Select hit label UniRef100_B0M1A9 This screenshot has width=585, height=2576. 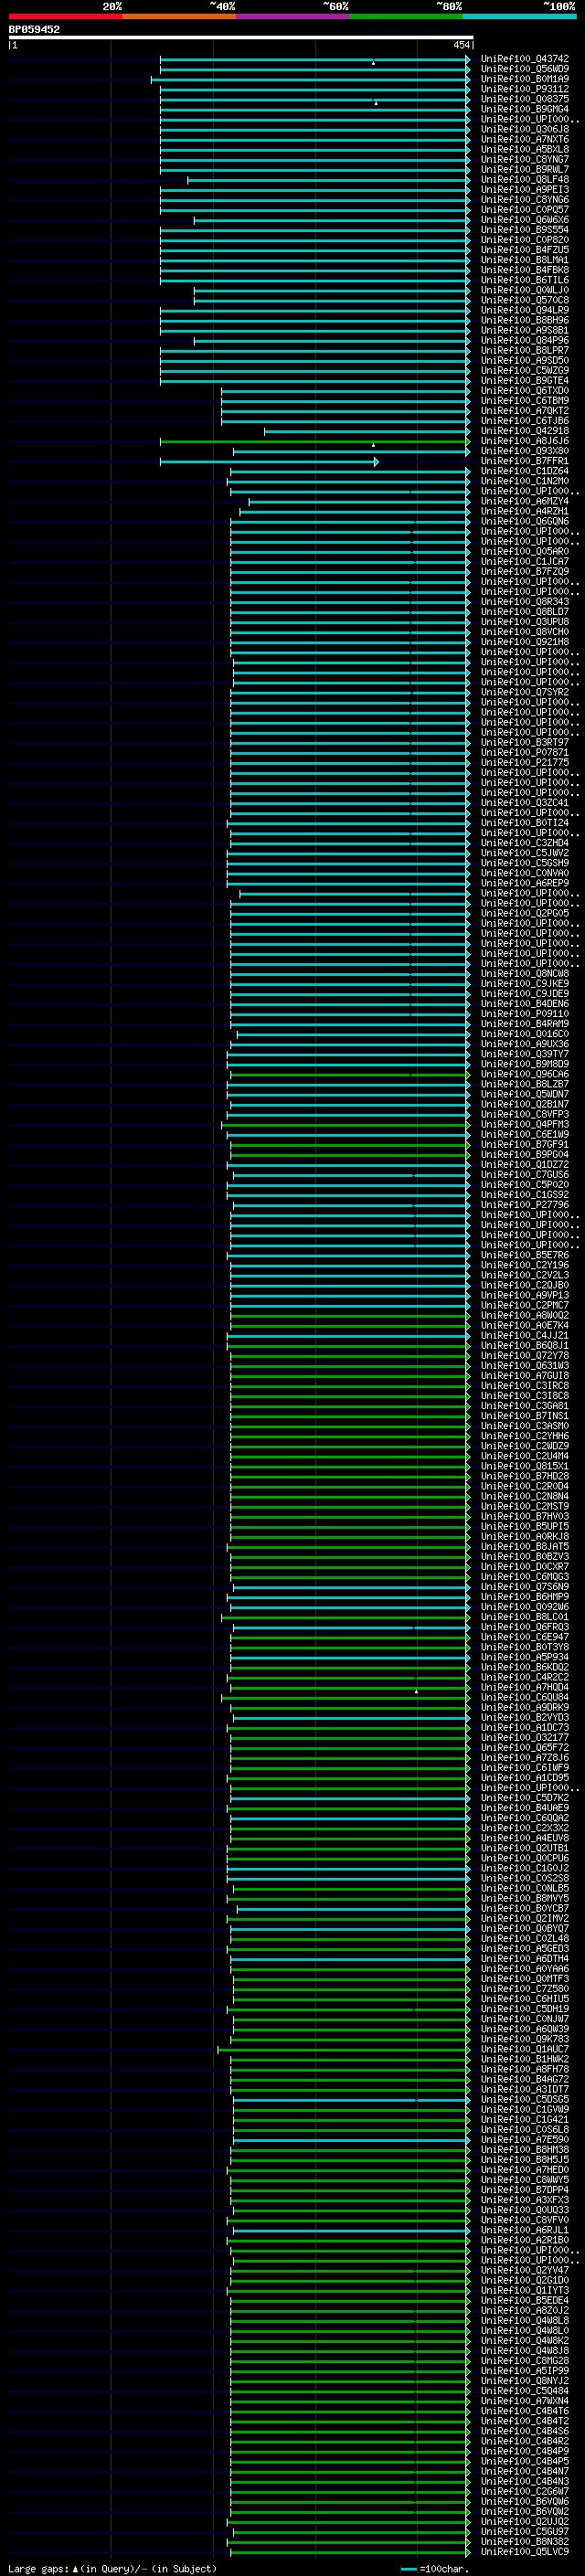[525, 79]
